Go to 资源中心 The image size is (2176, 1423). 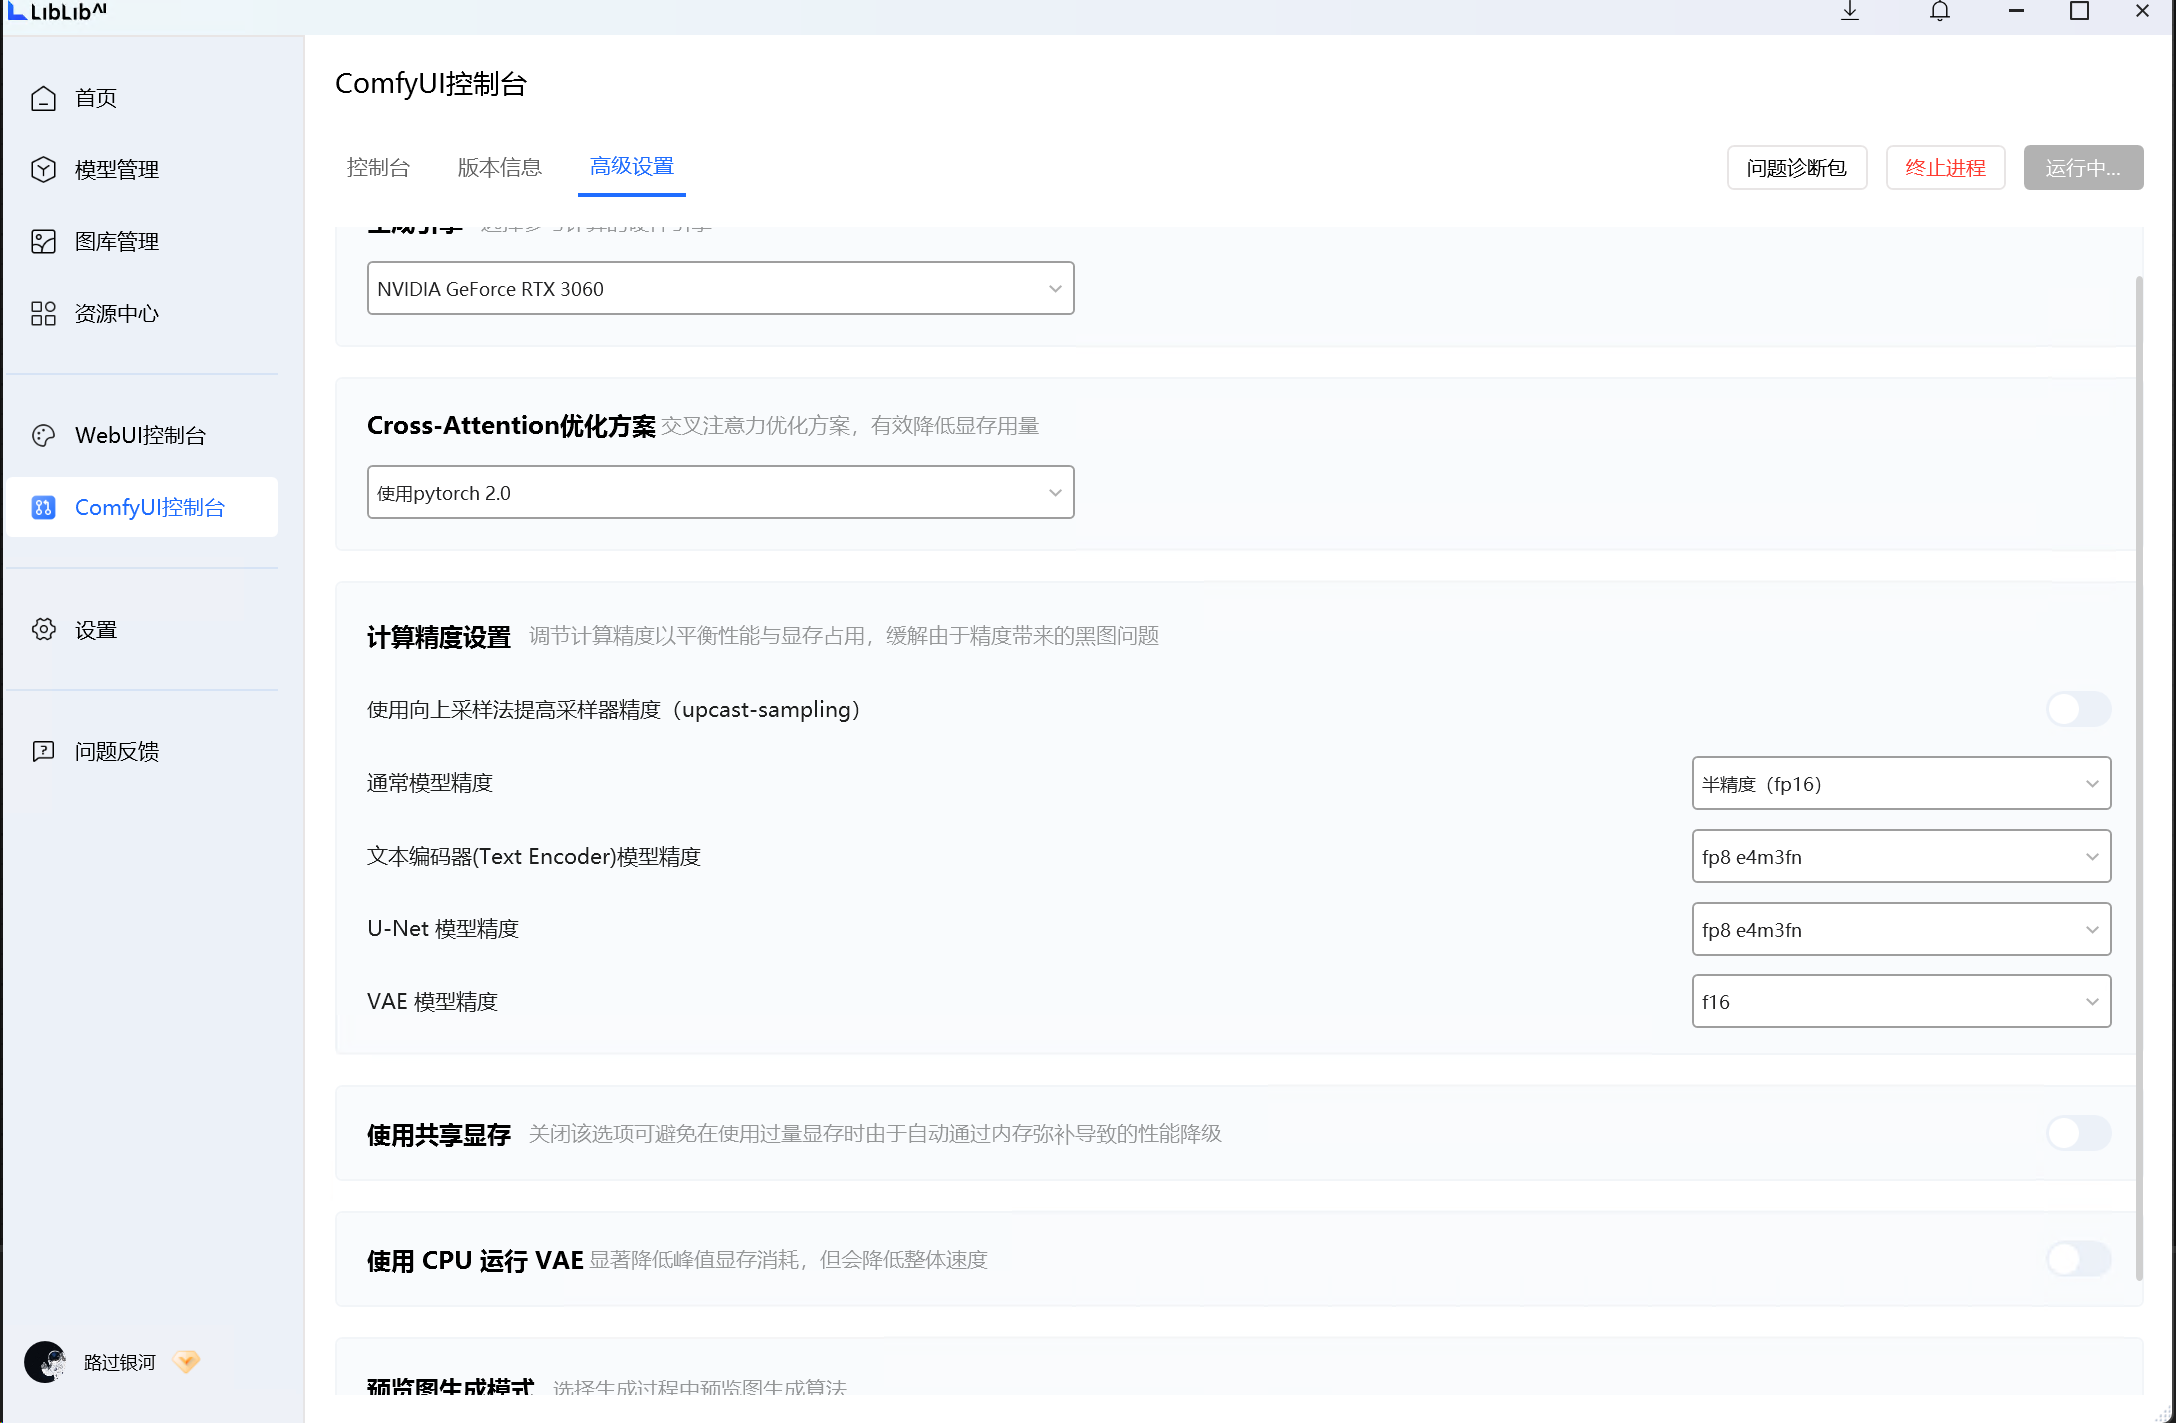pyautogui.click(x=116, y=313)
